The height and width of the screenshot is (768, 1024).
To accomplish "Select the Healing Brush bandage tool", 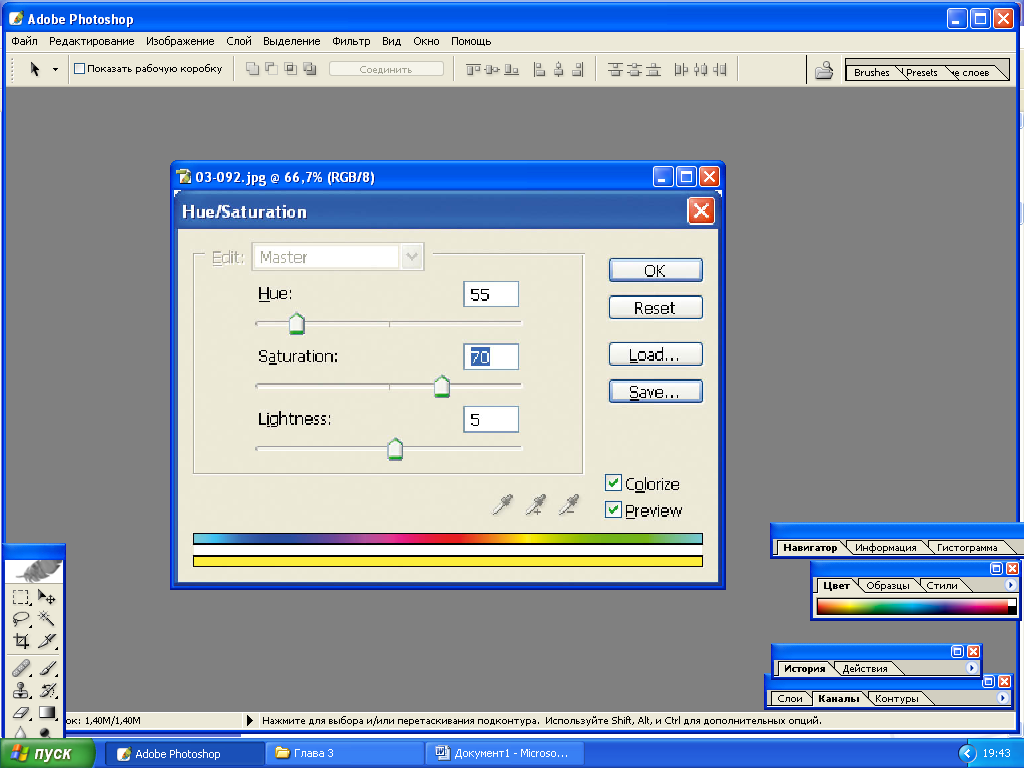I will pyautogui.click(x=21, y=668).
